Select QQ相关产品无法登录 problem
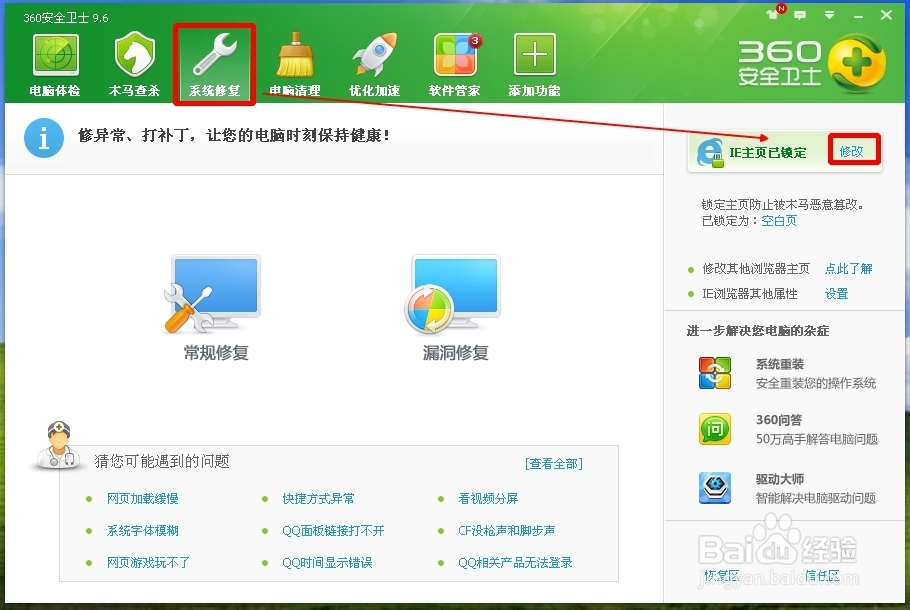Screen dimensions: 910x610 [x=515, y=562]
